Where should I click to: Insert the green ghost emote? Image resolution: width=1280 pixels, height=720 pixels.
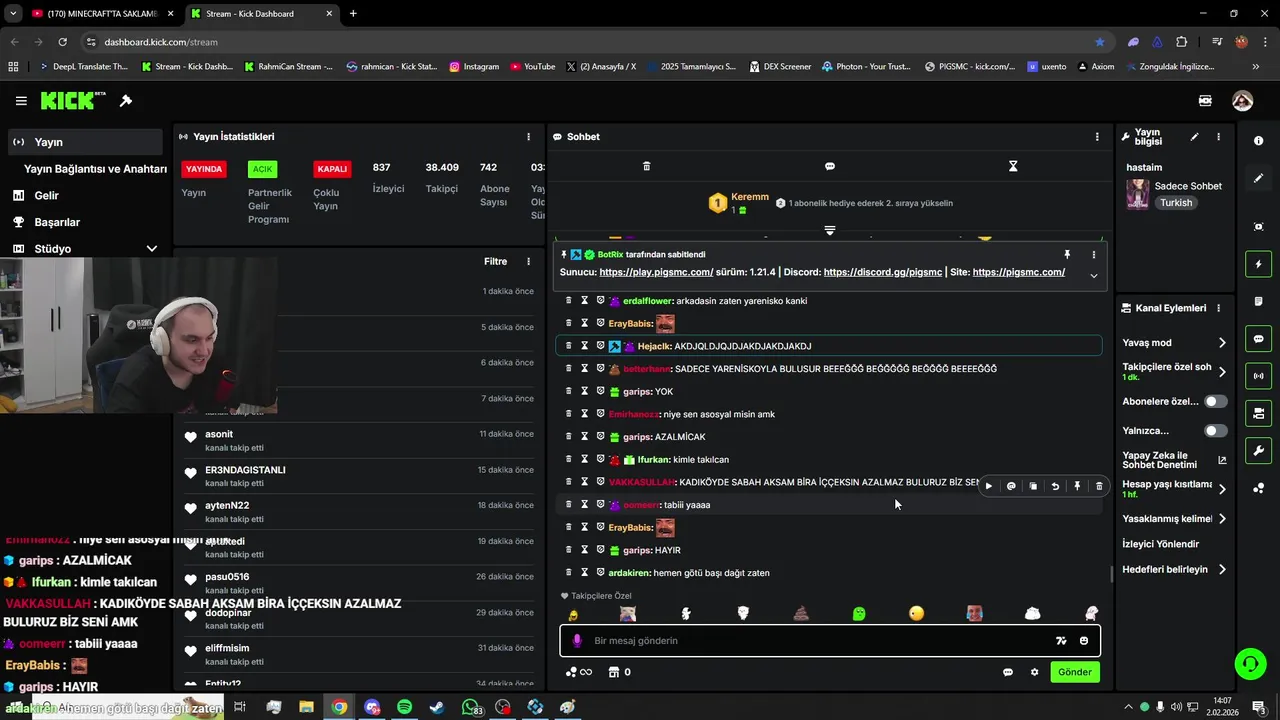(x=859, y=614)
